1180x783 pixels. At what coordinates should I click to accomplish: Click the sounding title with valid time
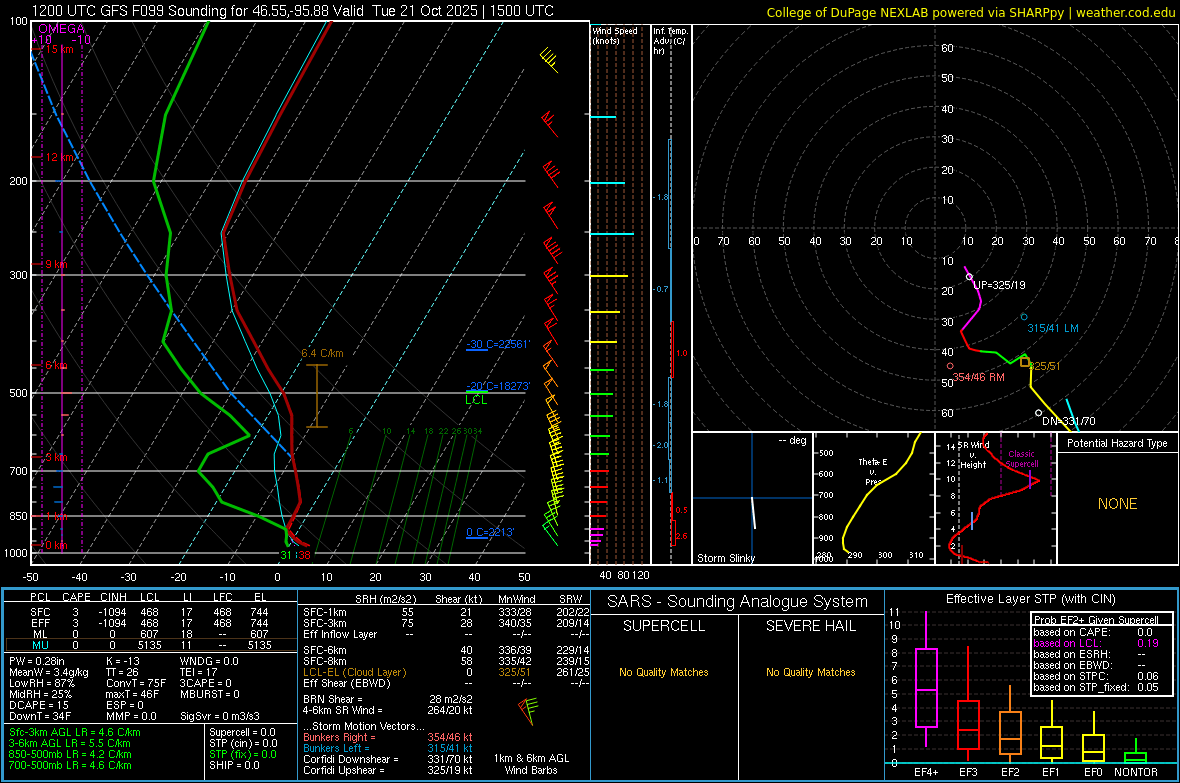pos(293,11)
